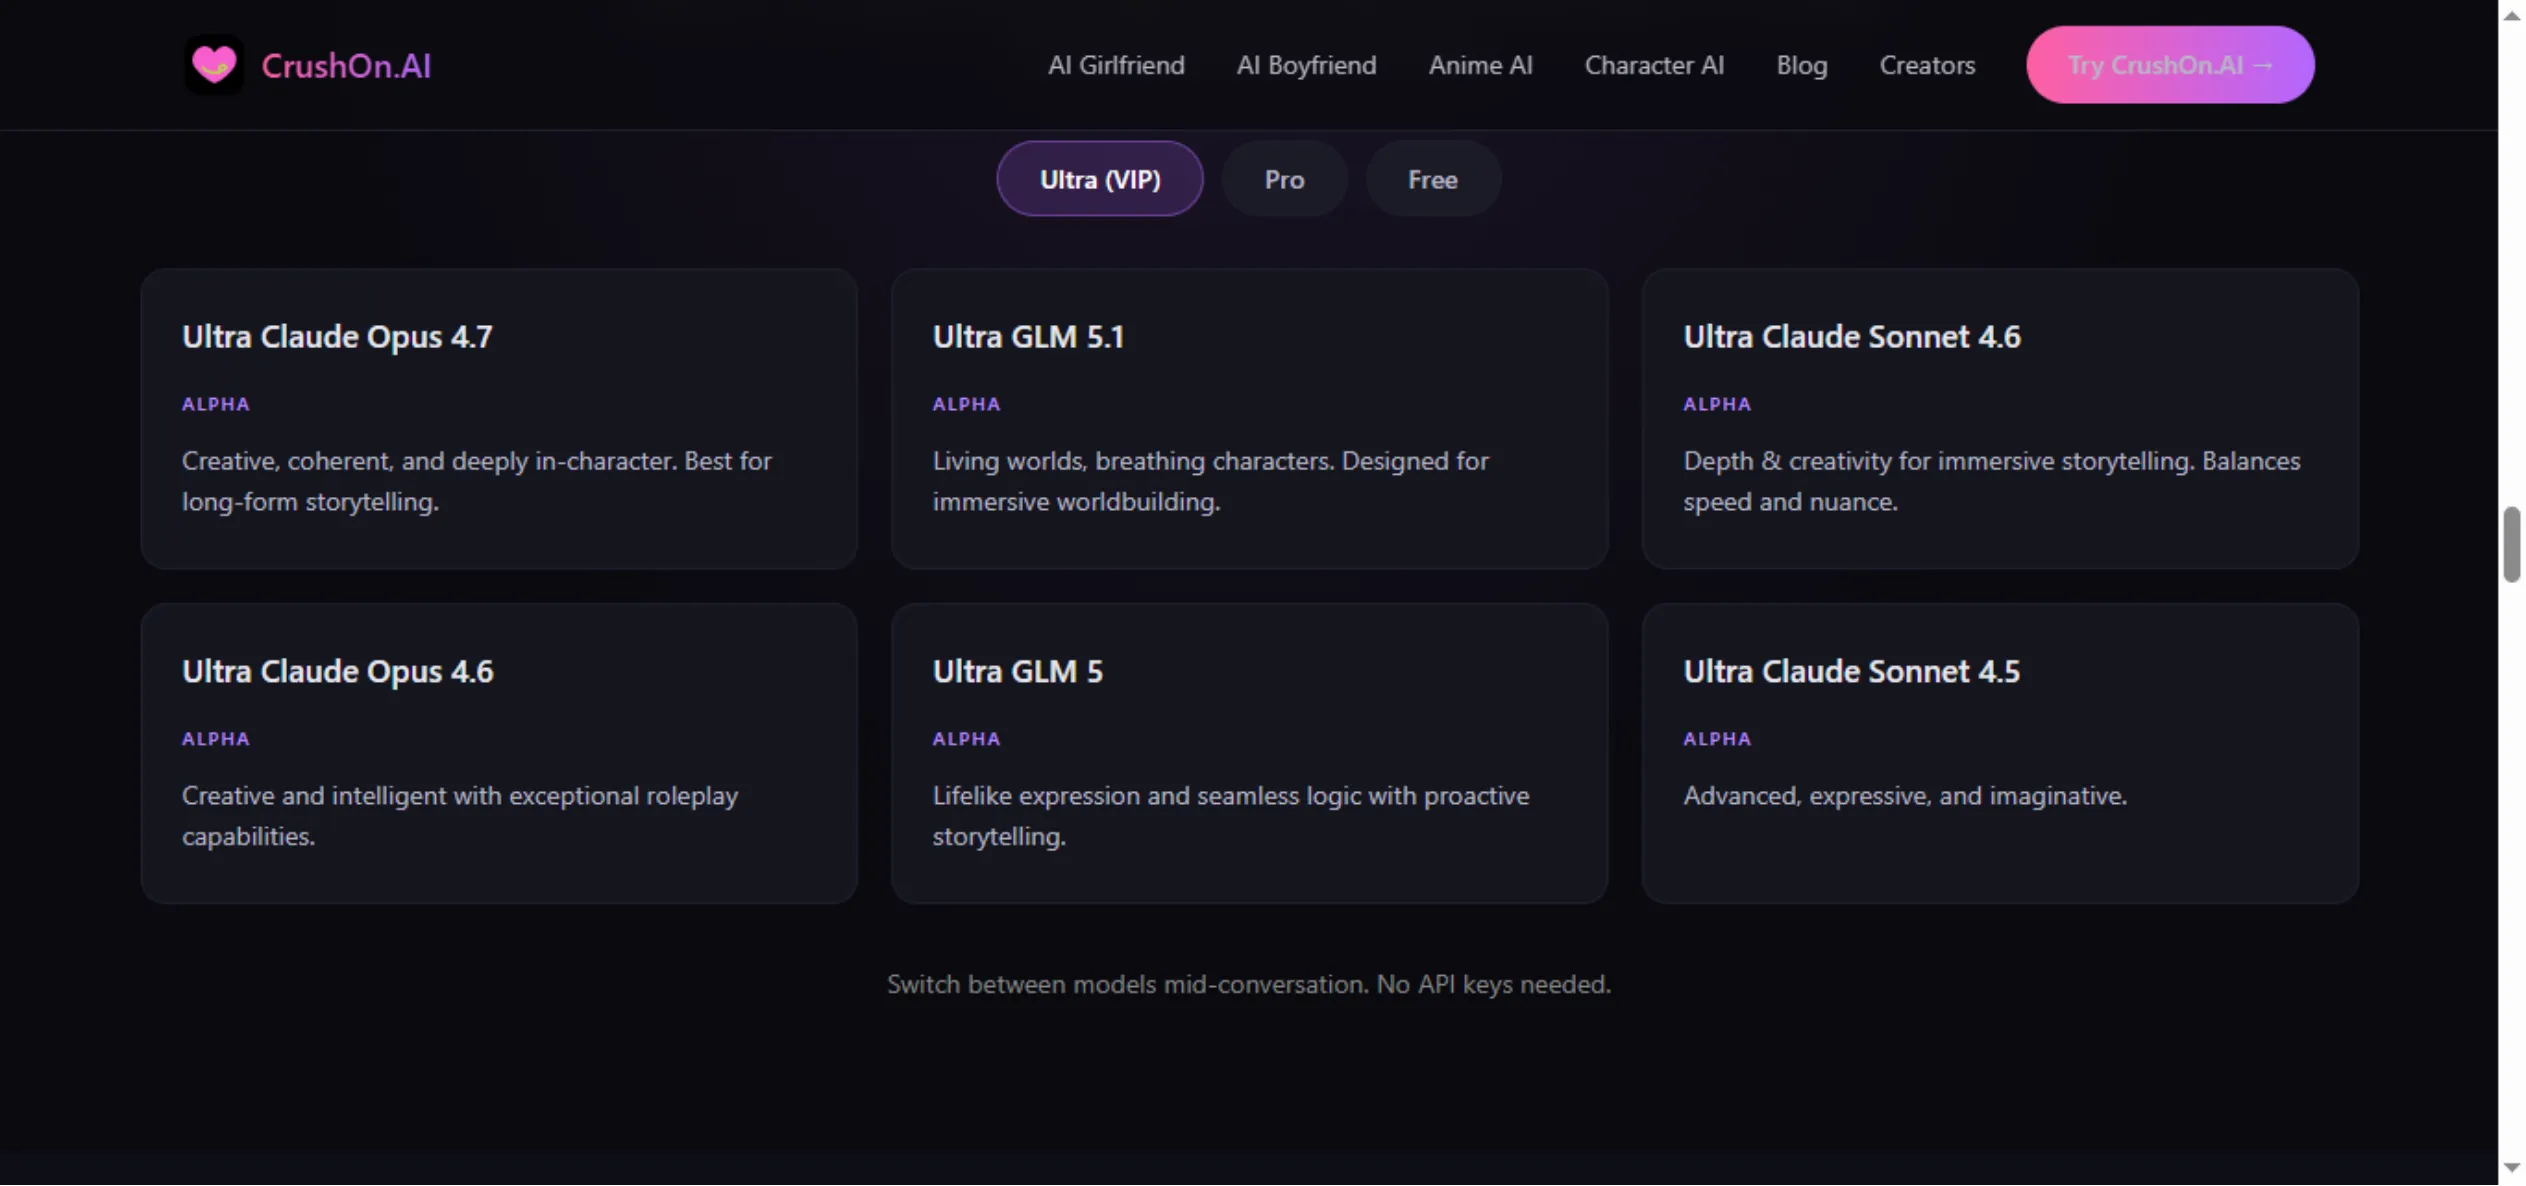Open the AI Girlfriend nav link
The image size is (2526, 1186).
click(x=1116, y=65)
